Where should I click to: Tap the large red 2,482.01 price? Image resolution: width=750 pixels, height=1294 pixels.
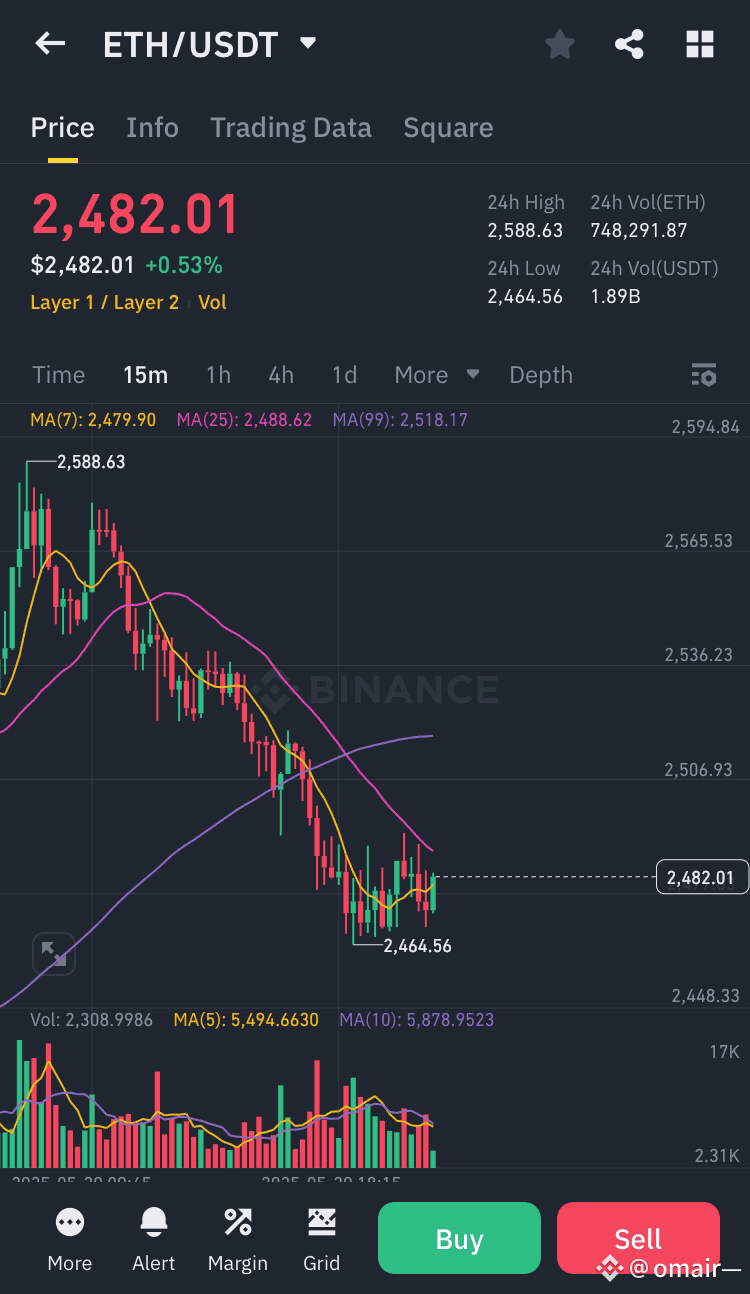point(135,215)
